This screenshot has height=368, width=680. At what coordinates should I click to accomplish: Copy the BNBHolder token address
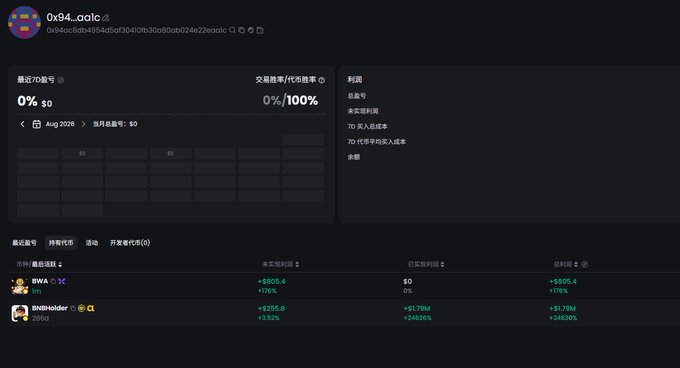pos(72,309)
